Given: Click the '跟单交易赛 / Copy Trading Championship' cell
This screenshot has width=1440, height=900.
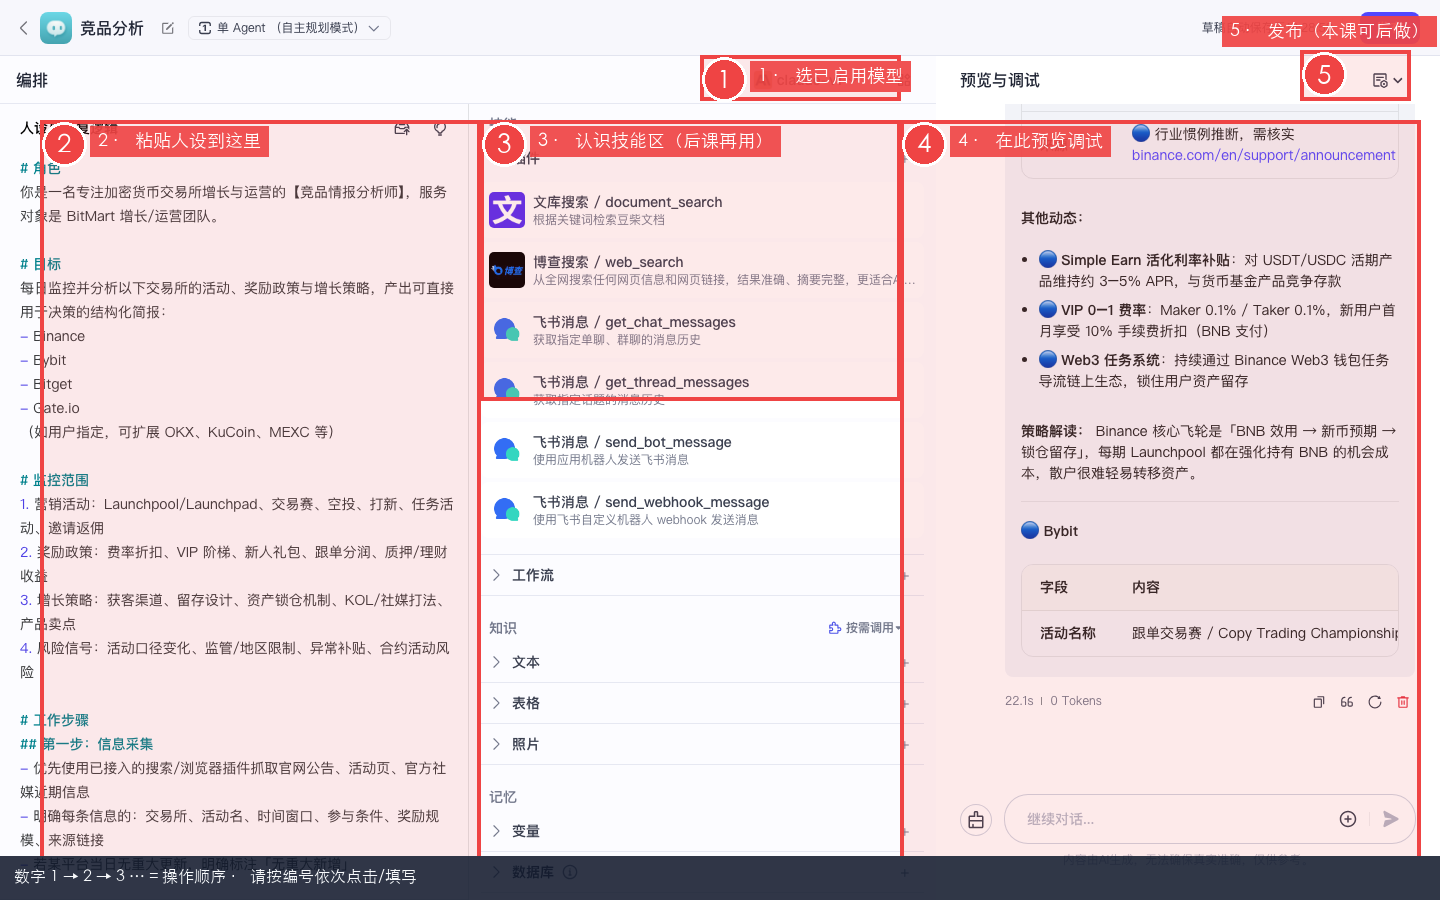Looking at the screenshot, I should pyautogui.click(x=1265, y=633).
